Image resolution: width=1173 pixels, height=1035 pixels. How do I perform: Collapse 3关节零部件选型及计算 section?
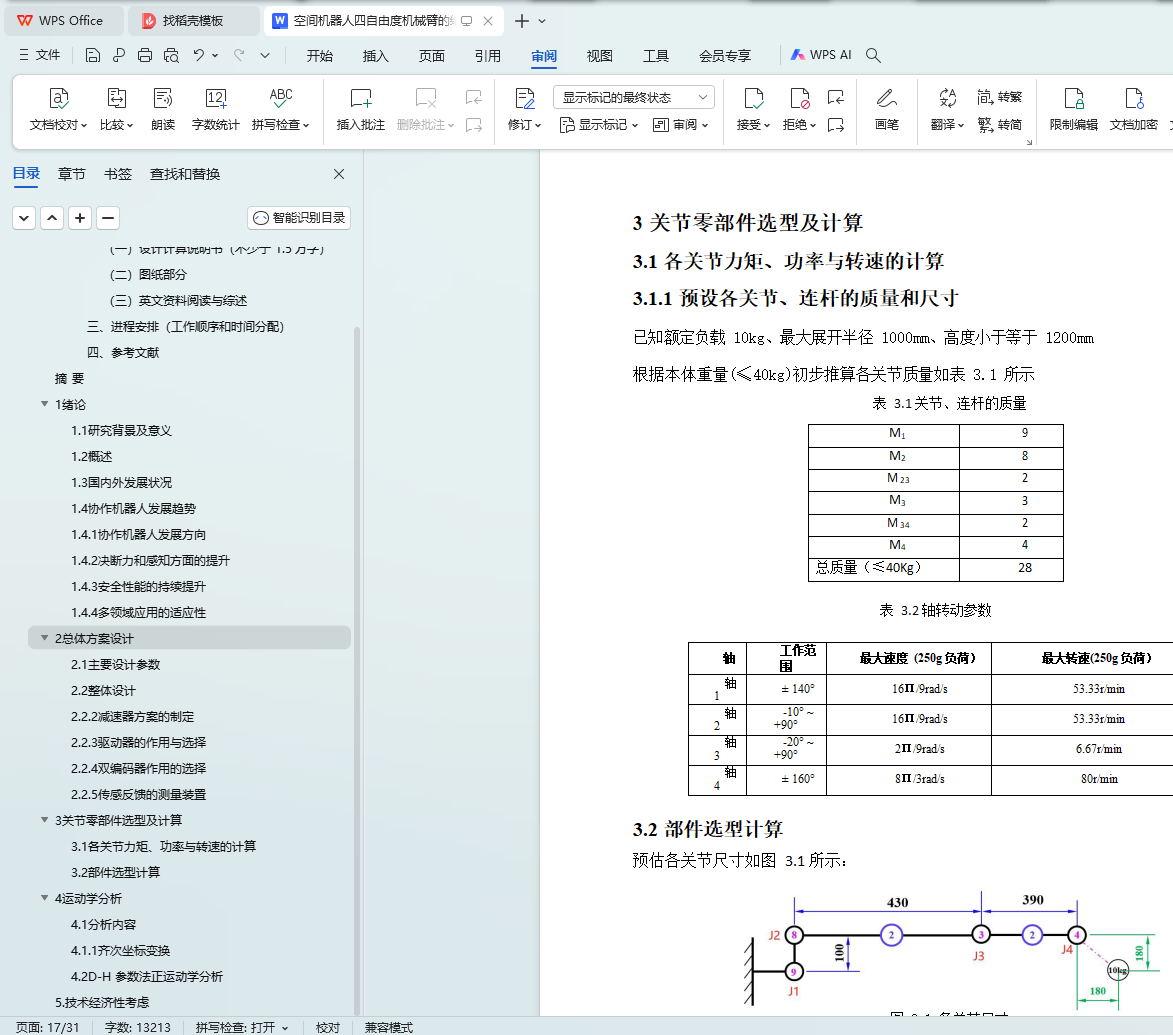pos(44,820)
